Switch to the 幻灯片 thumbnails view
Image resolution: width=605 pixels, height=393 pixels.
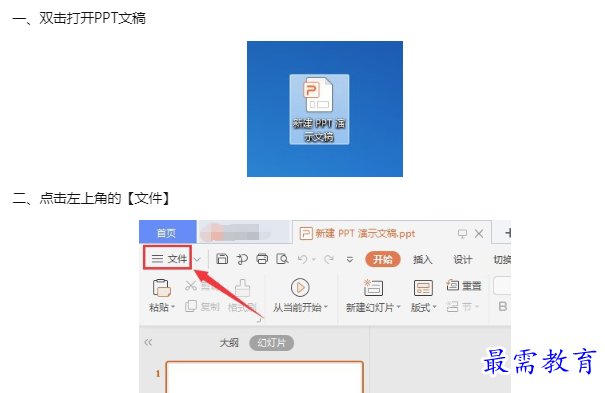[x=272, y=343]
